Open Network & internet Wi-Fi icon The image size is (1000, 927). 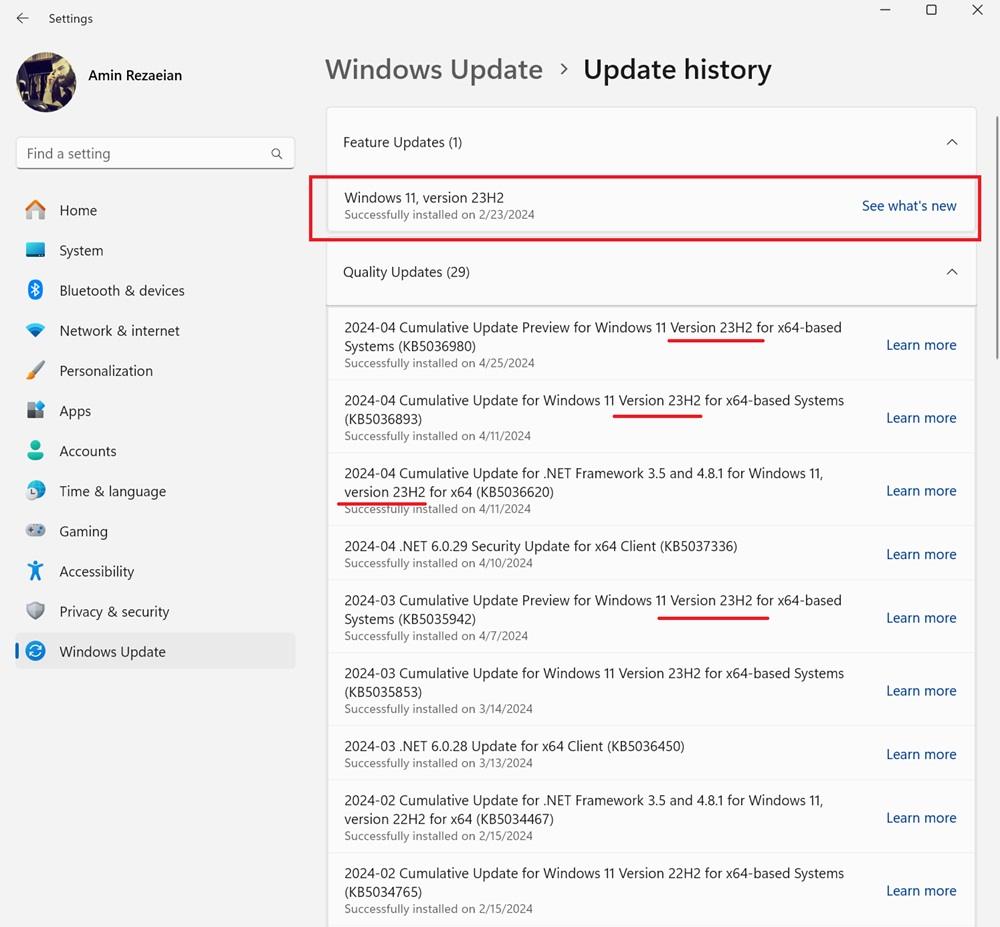coord(36,331)
